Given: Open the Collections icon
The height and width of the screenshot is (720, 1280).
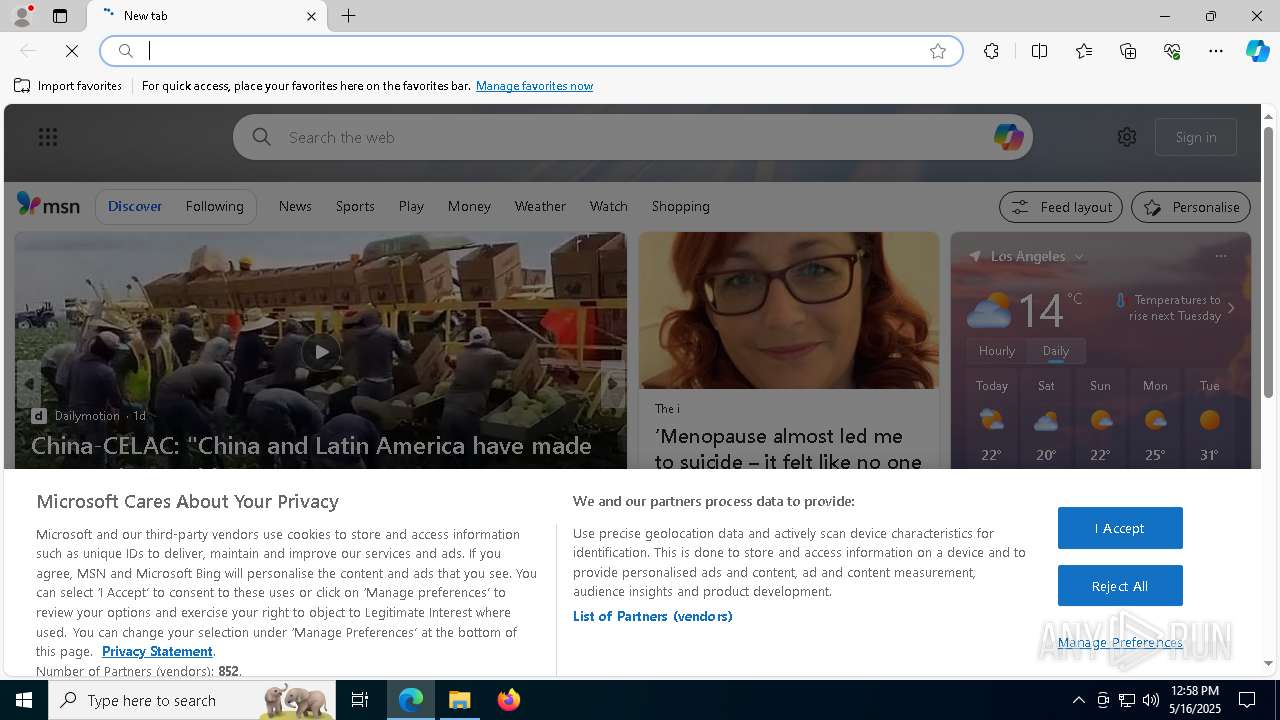Looking at the screenshot, I should [x=1128, y=51].
